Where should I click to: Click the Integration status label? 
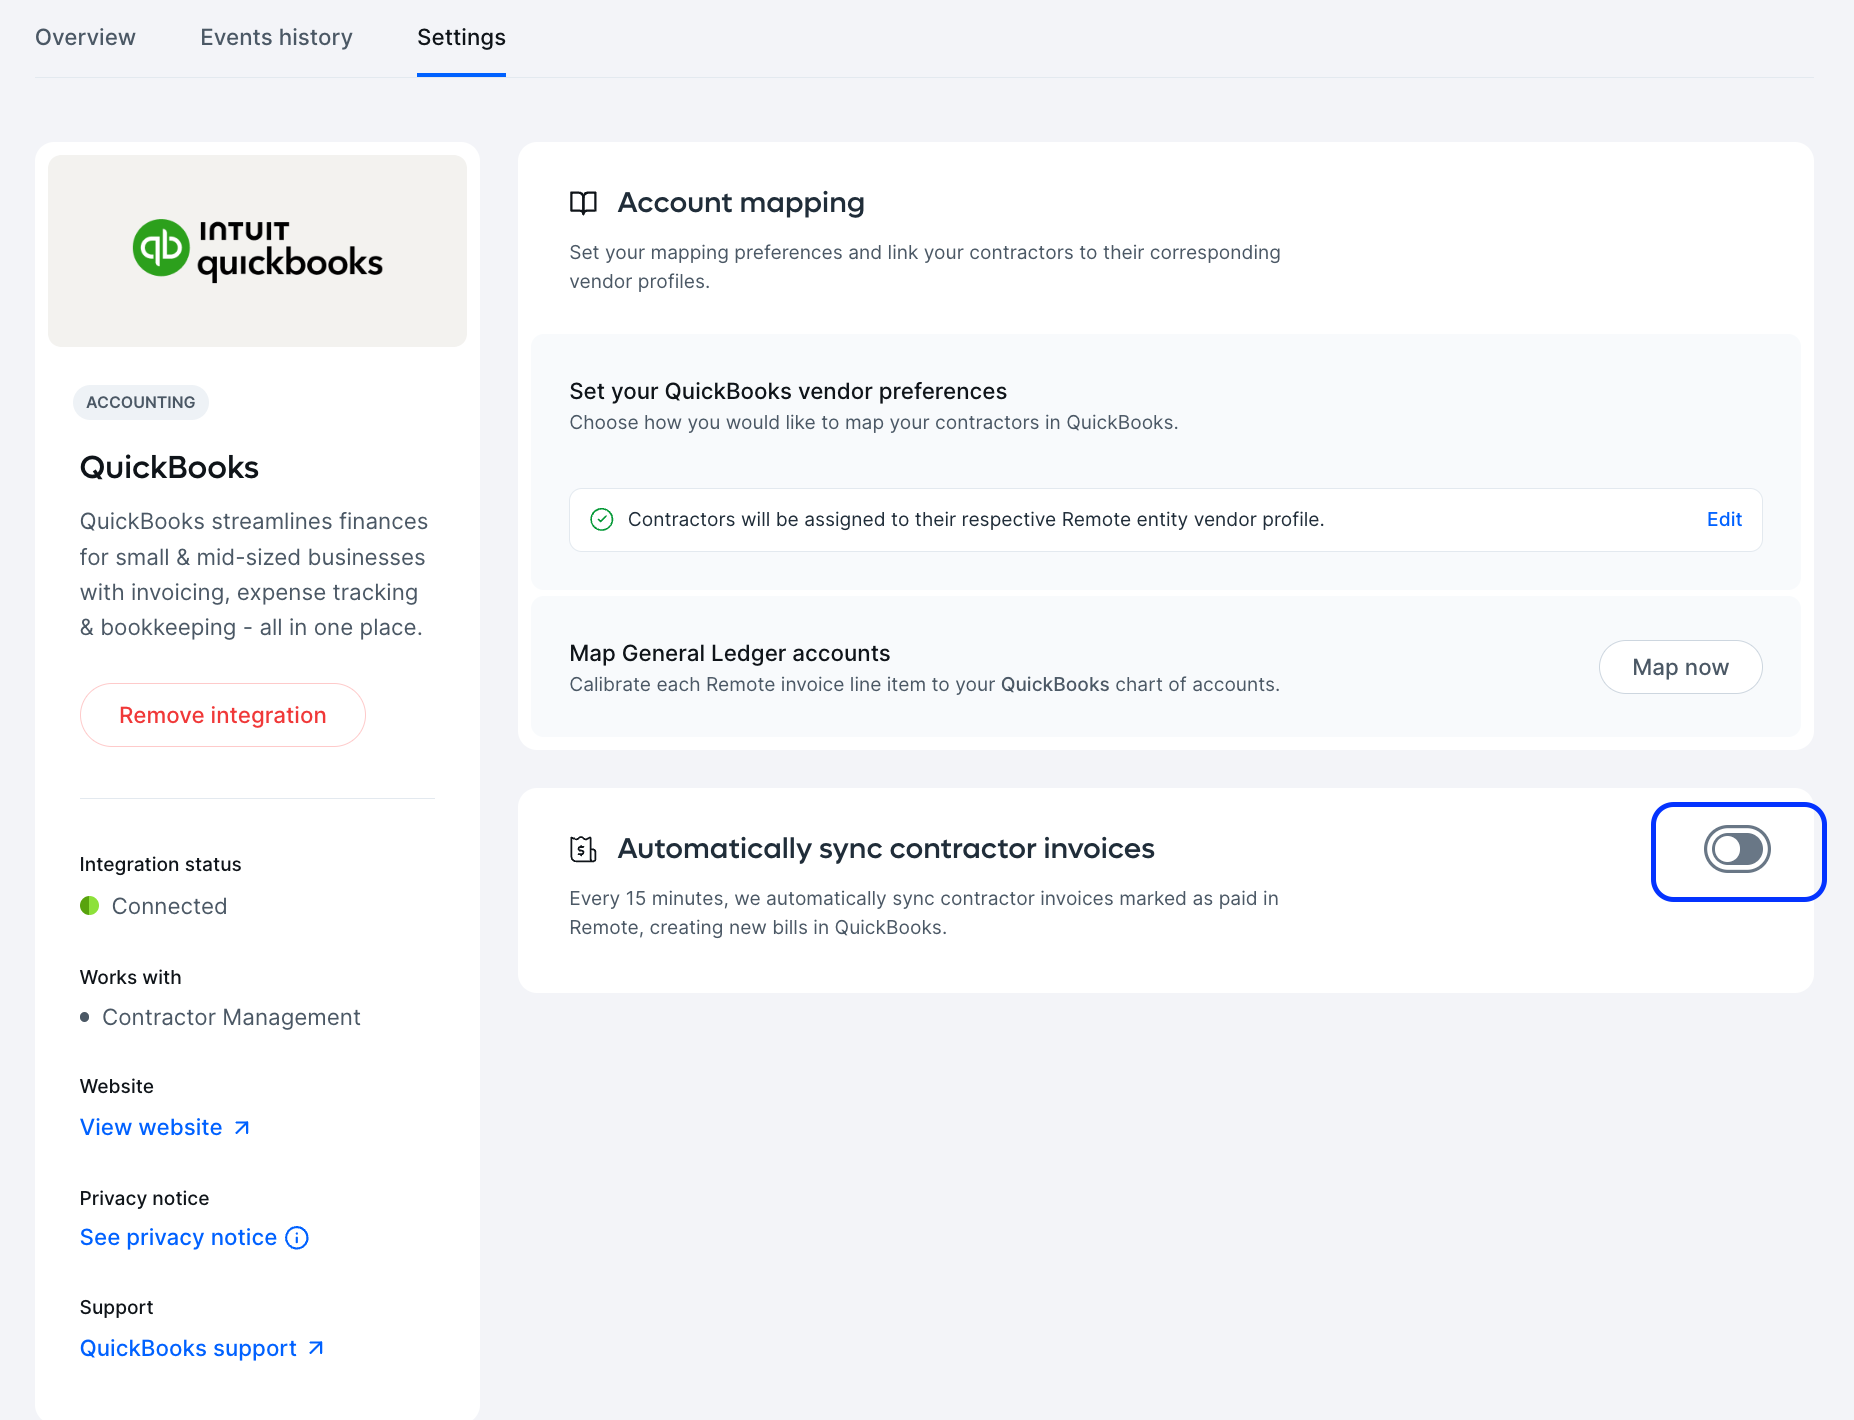click(x=160, y=864)
